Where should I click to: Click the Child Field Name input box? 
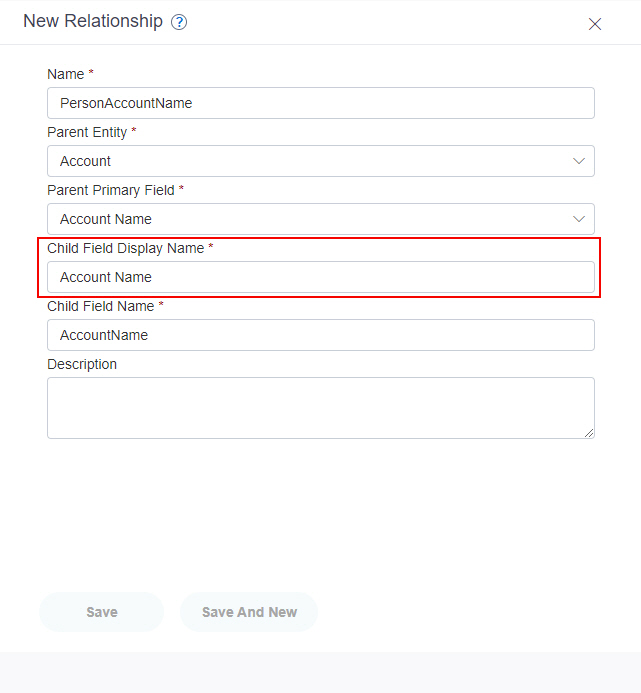coord(321,335)
